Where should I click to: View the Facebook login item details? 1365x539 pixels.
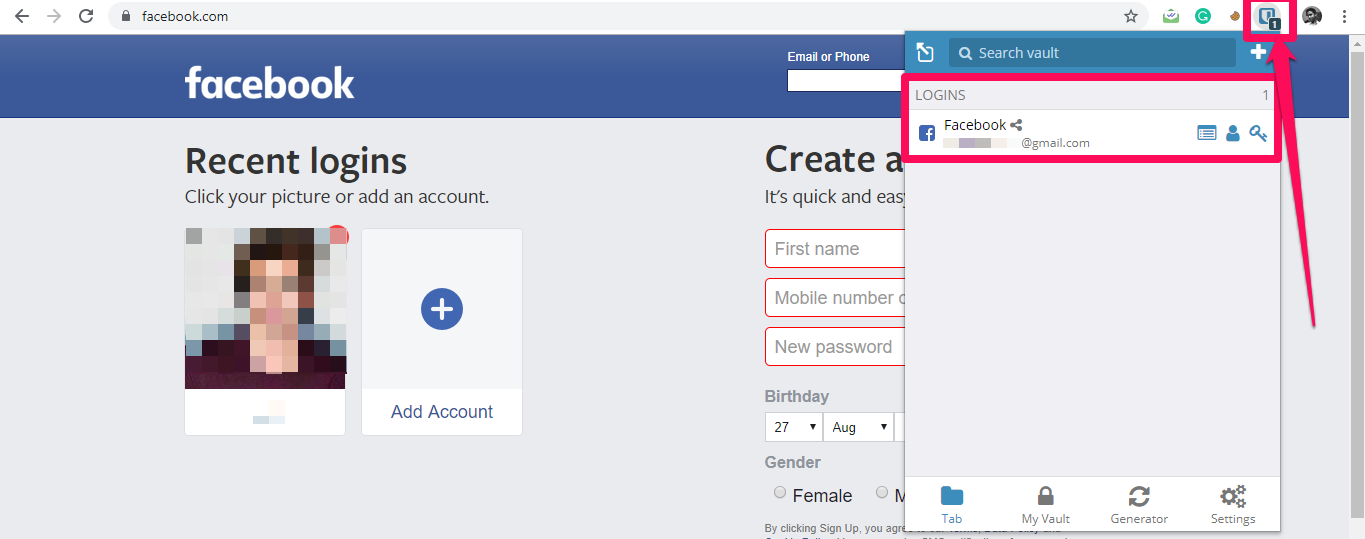[x=1207, y=133]
